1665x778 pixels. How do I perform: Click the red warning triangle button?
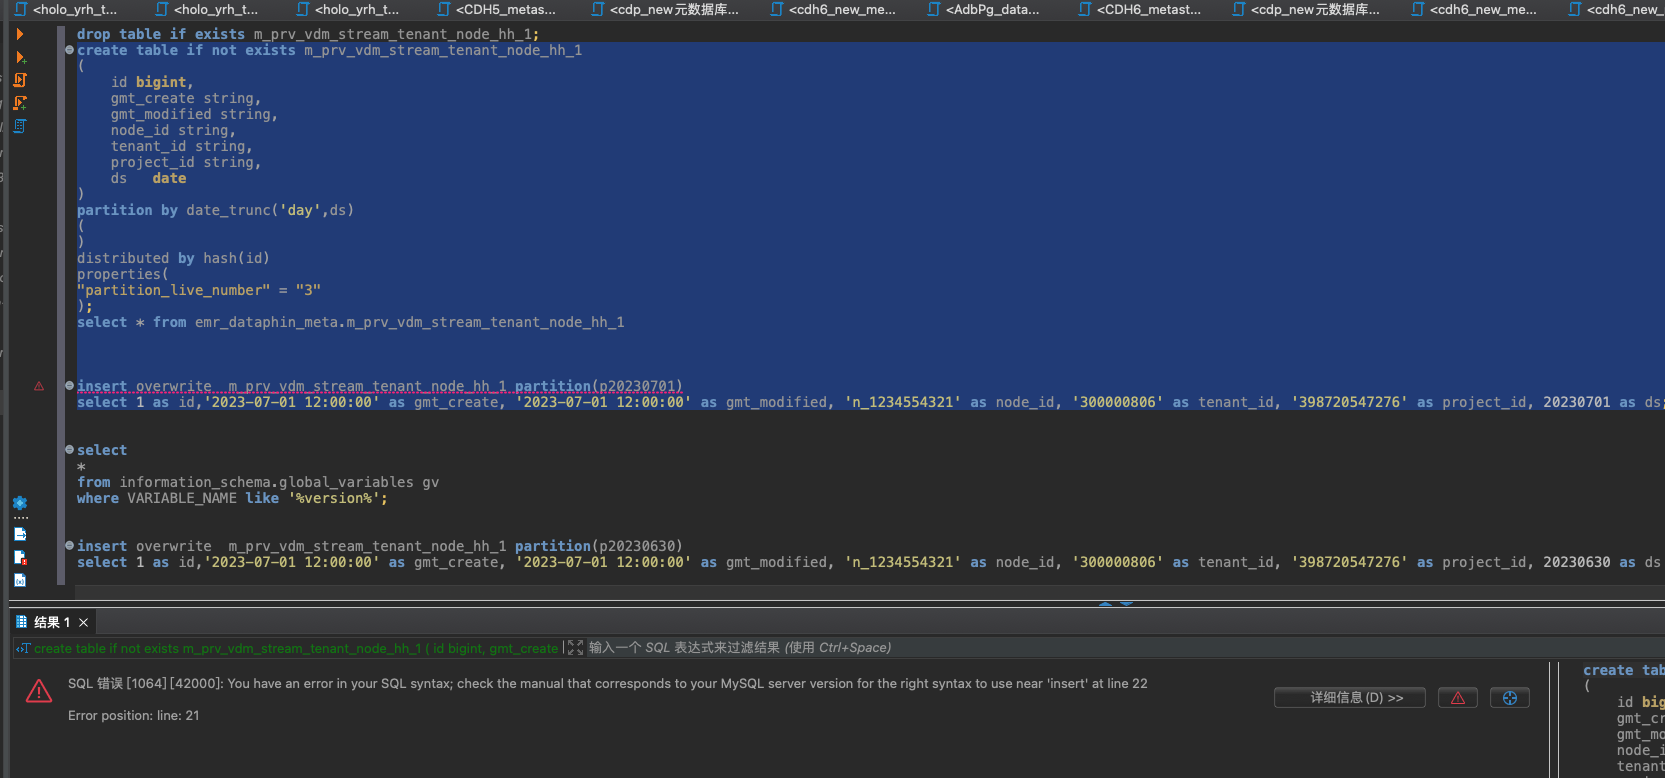[x=1457, y=698]
